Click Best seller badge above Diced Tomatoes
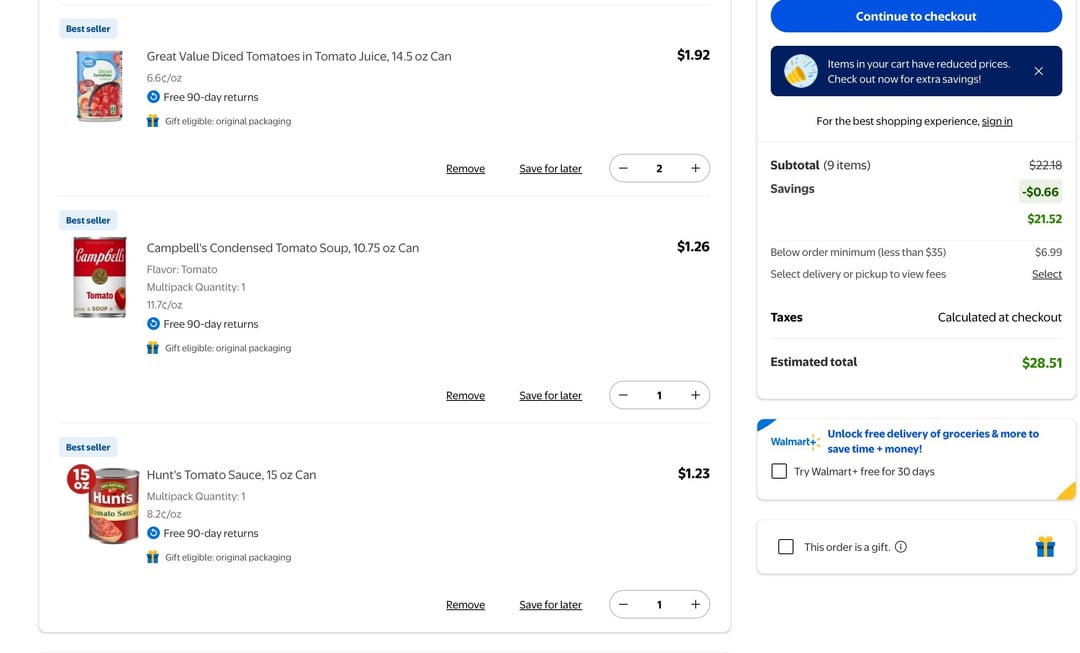 [x=88, y=29]
